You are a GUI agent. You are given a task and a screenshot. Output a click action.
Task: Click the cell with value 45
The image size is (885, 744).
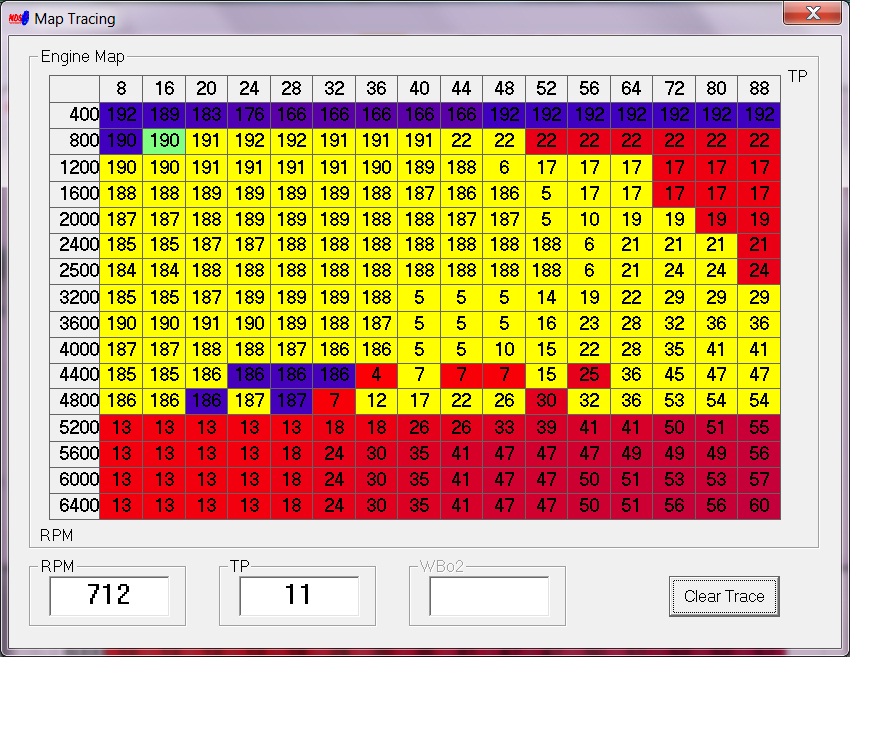pyautogui.click(x=674, y=375)
